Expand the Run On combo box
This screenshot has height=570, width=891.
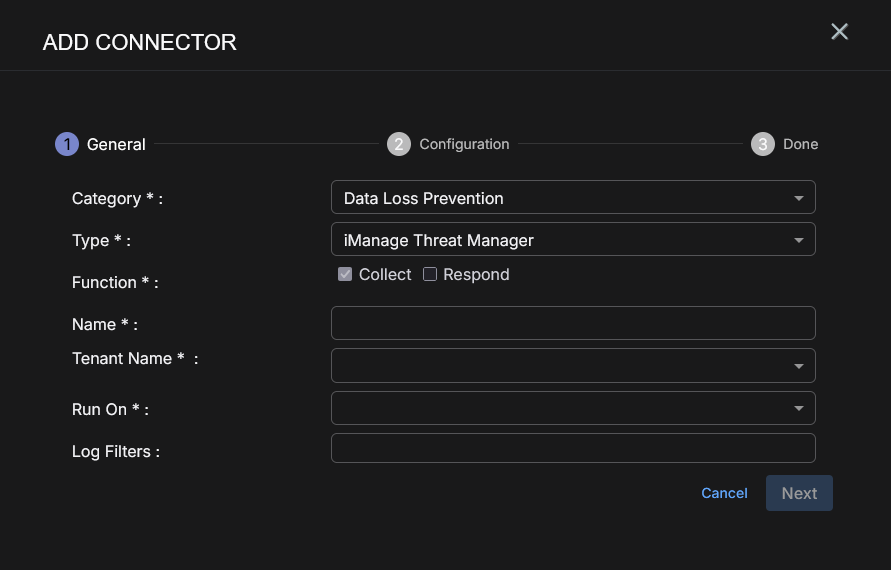[560, 408]
